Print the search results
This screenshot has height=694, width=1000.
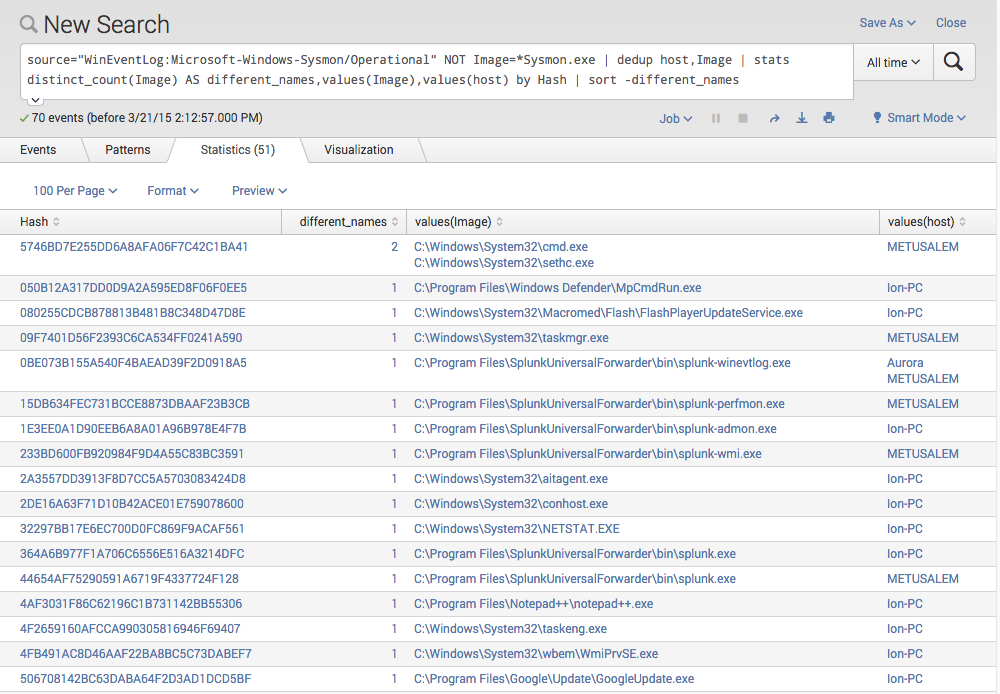pyautogui.click(x=828, y=118)
